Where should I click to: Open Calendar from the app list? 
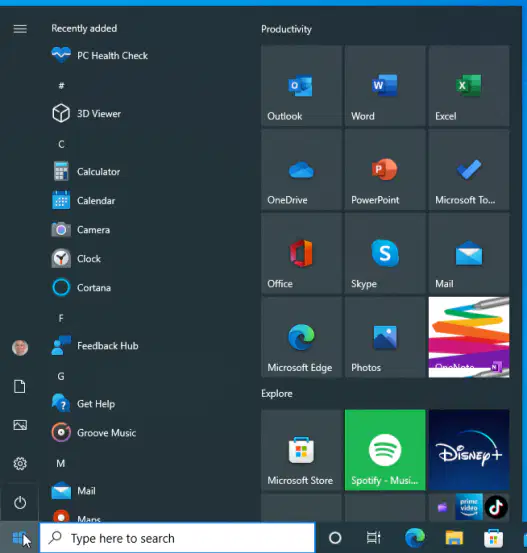coord(84,201)
